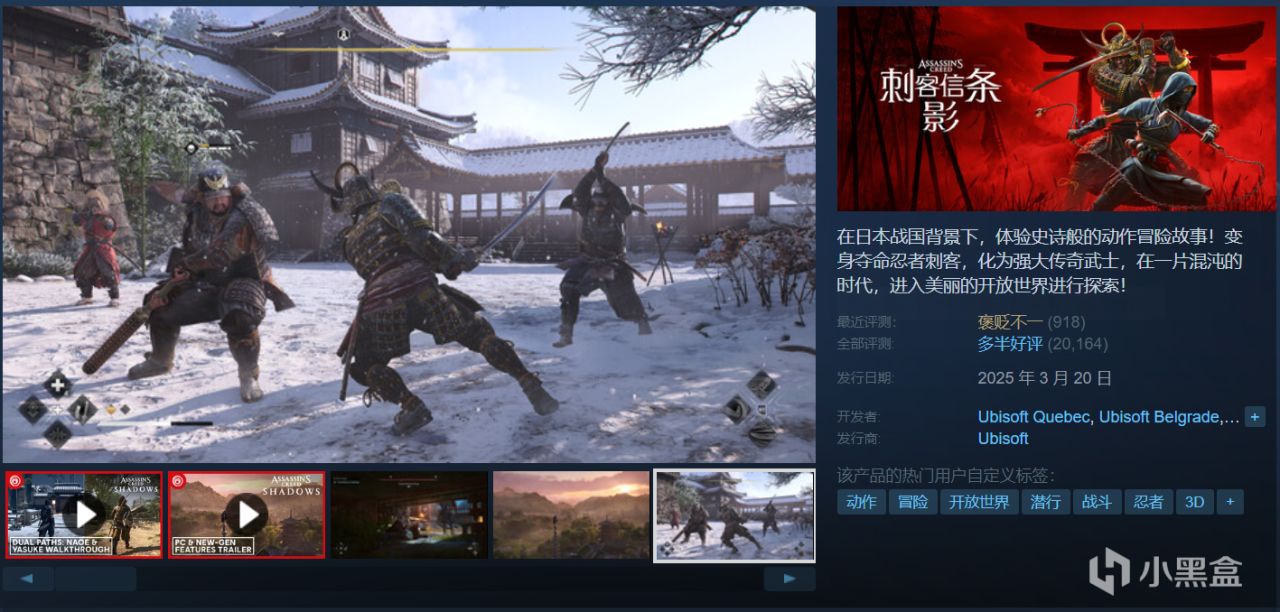Click the 发行日期 label

coord(866,378)
